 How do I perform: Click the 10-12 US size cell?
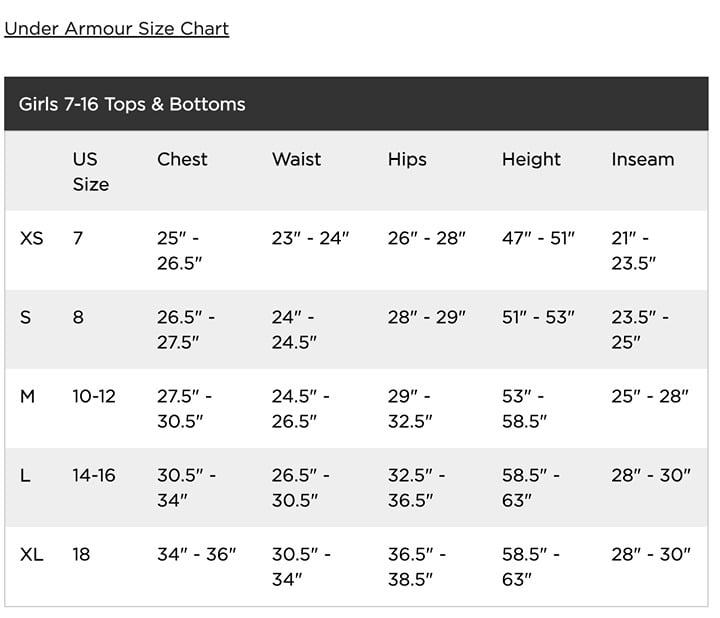pos(94,396)
